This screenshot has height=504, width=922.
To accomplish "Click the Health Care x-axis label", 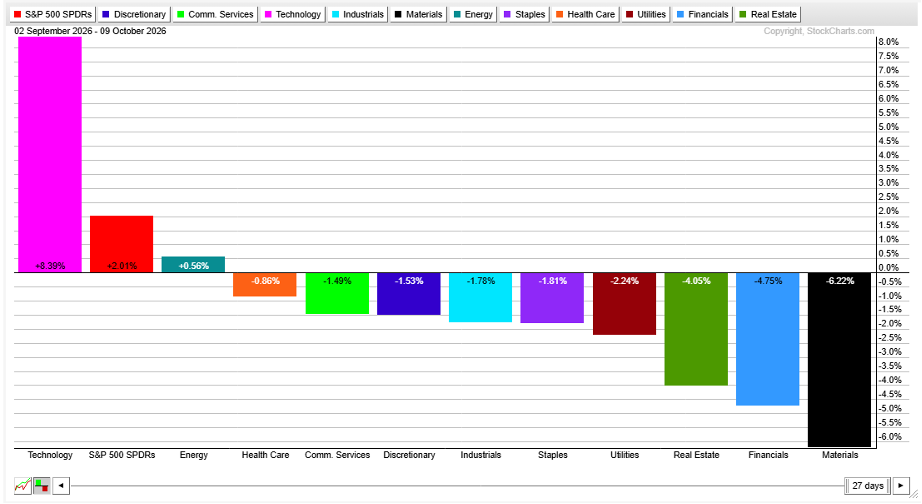I will [x=265, y=455].
